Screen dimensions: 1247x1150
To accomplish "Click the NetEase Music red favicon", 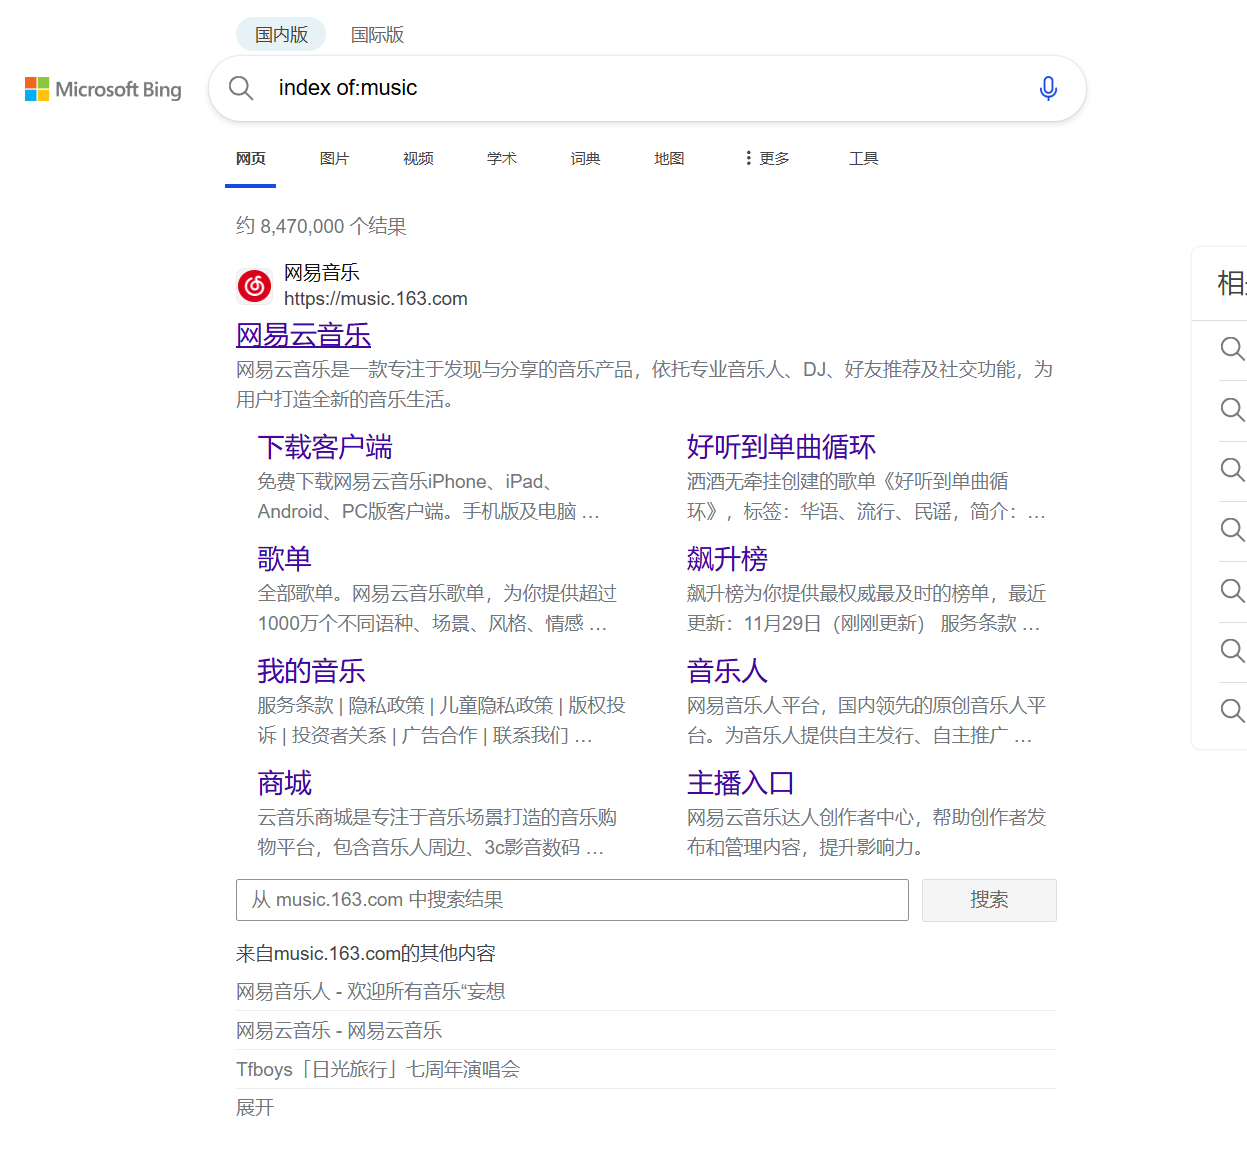I will (x=254, y=286).
